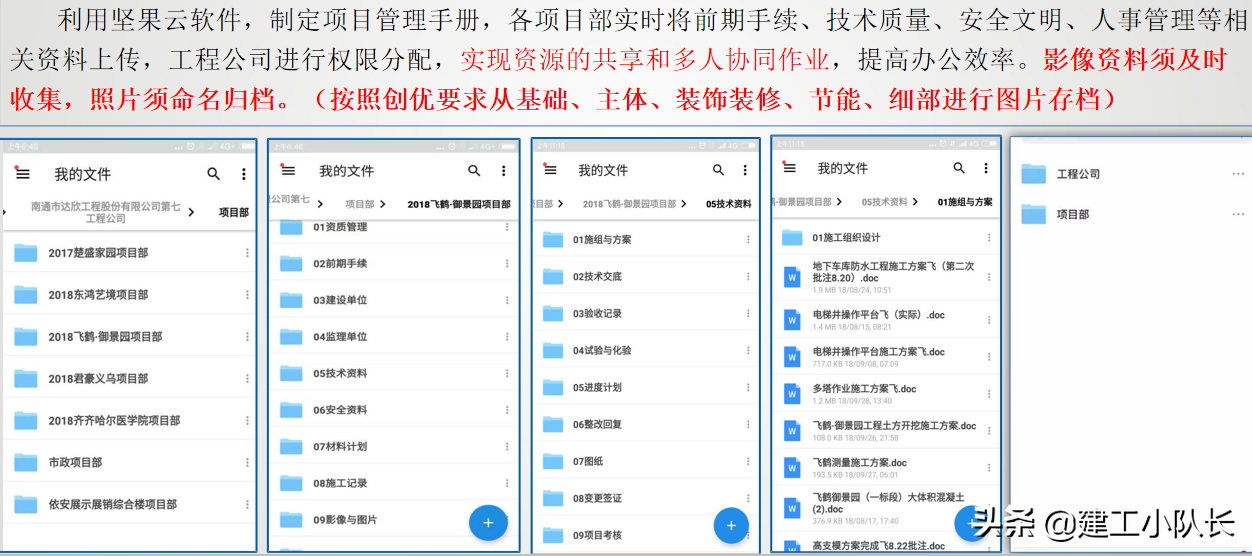Open overflow menu beside search on 2017楚盛家园项目部 screen

click(243, 174)
